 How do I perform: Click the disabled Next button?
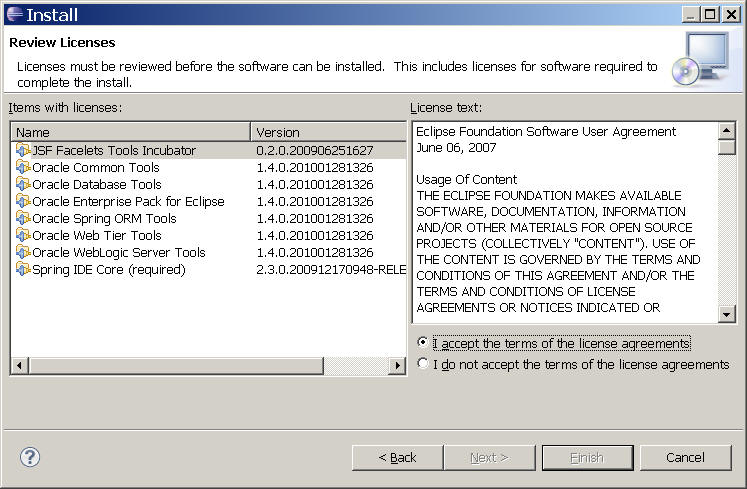coord(489,458)
